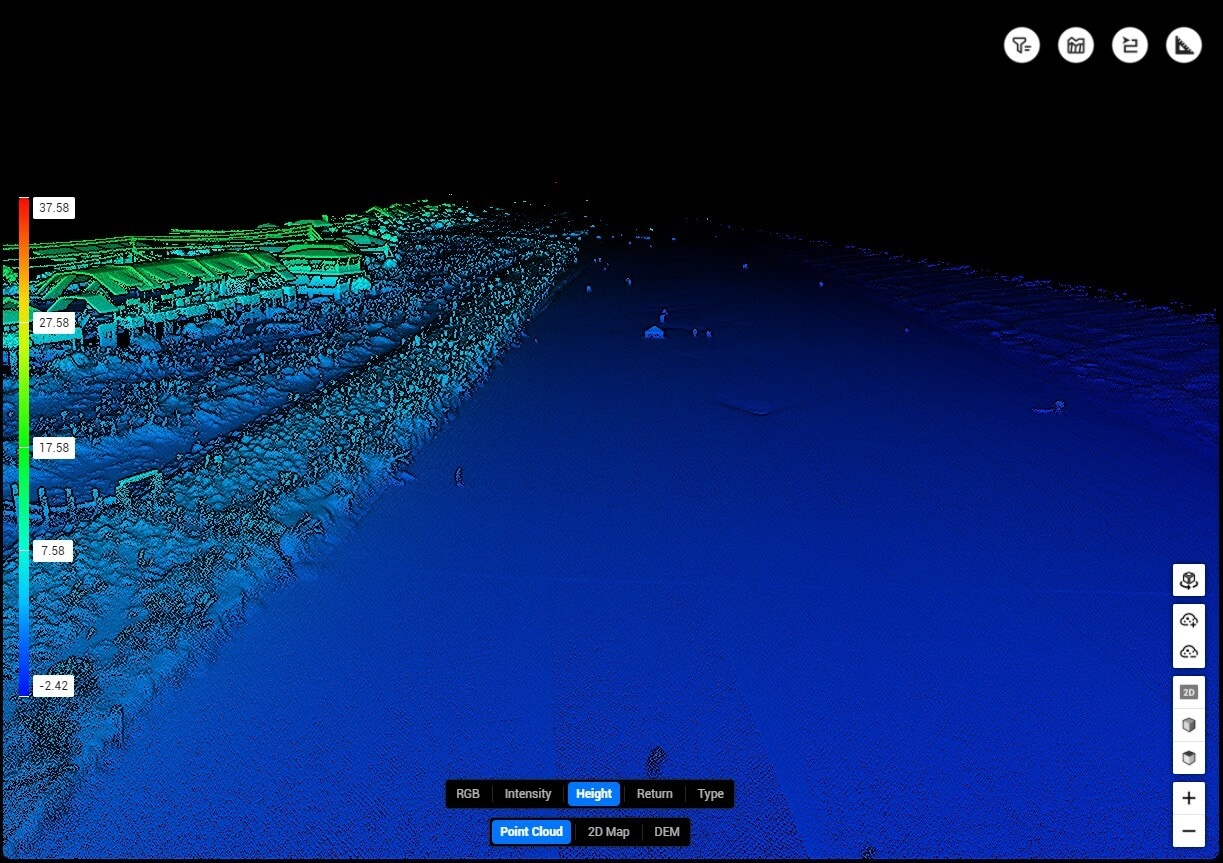1223x863 pixels.
Task: Select the top-shaded cube view icon
Action: click(x=1188, y=758)
